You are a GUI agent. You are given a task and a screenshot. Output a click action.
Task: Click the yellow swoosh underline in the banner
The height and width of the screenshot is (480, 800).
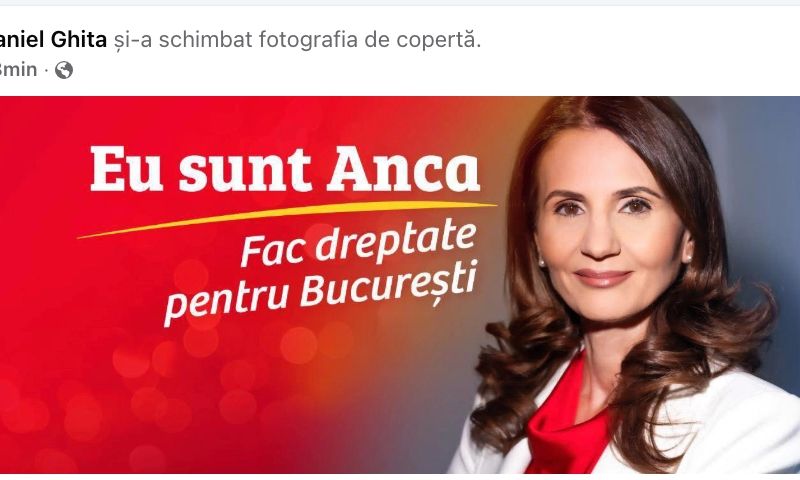point(287,218)
